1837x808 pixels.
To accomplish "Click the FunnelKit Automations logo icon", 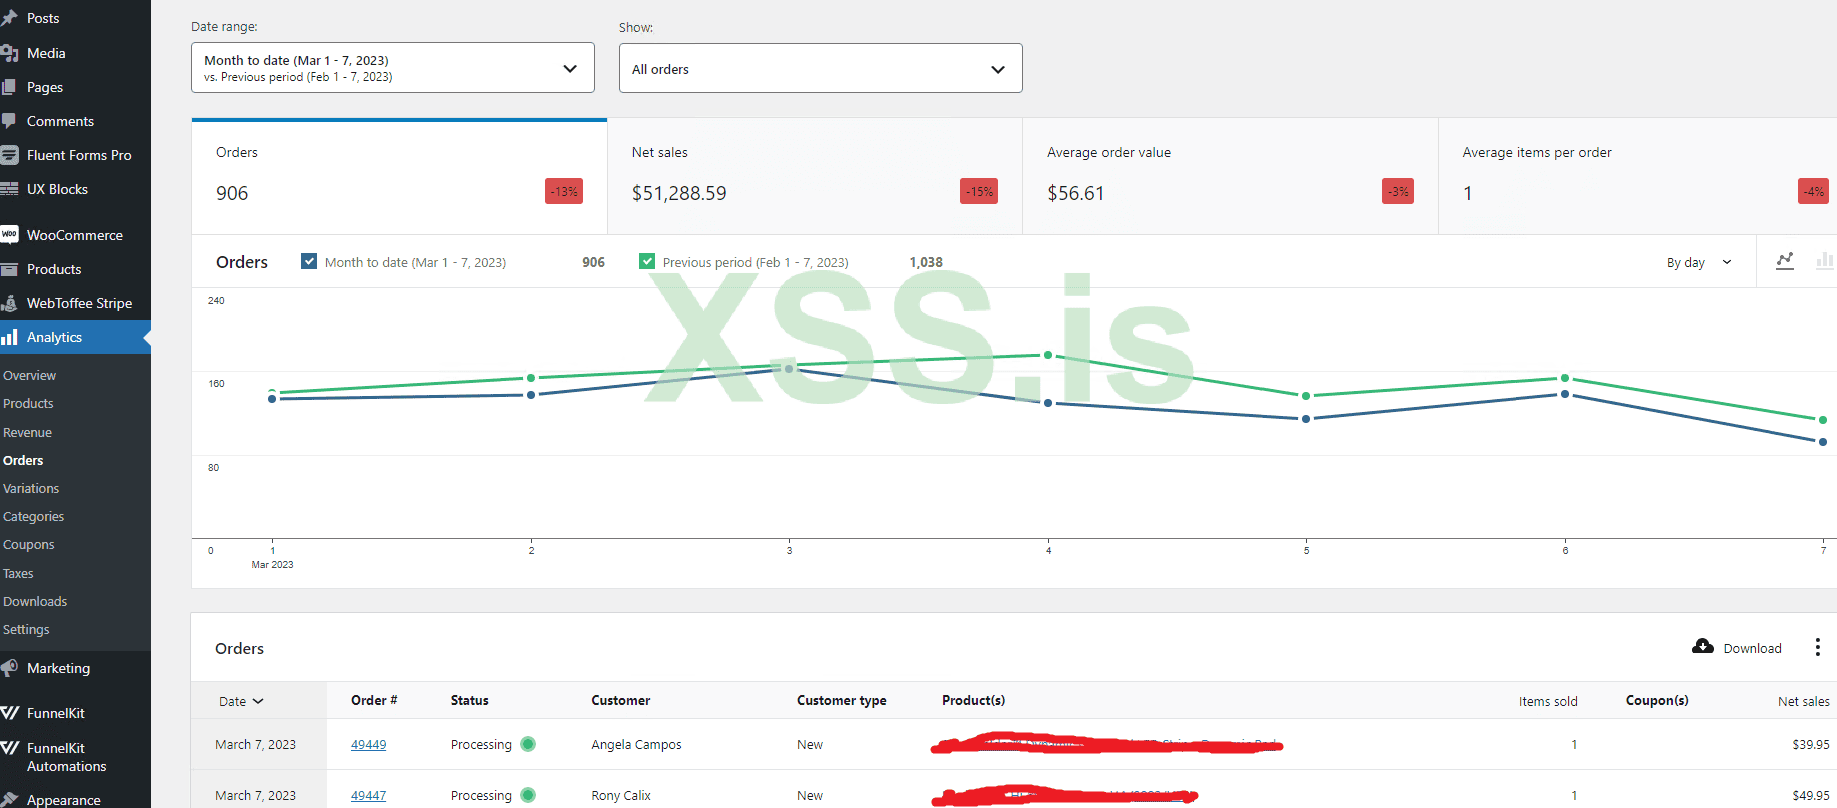I will pos(9,748).
